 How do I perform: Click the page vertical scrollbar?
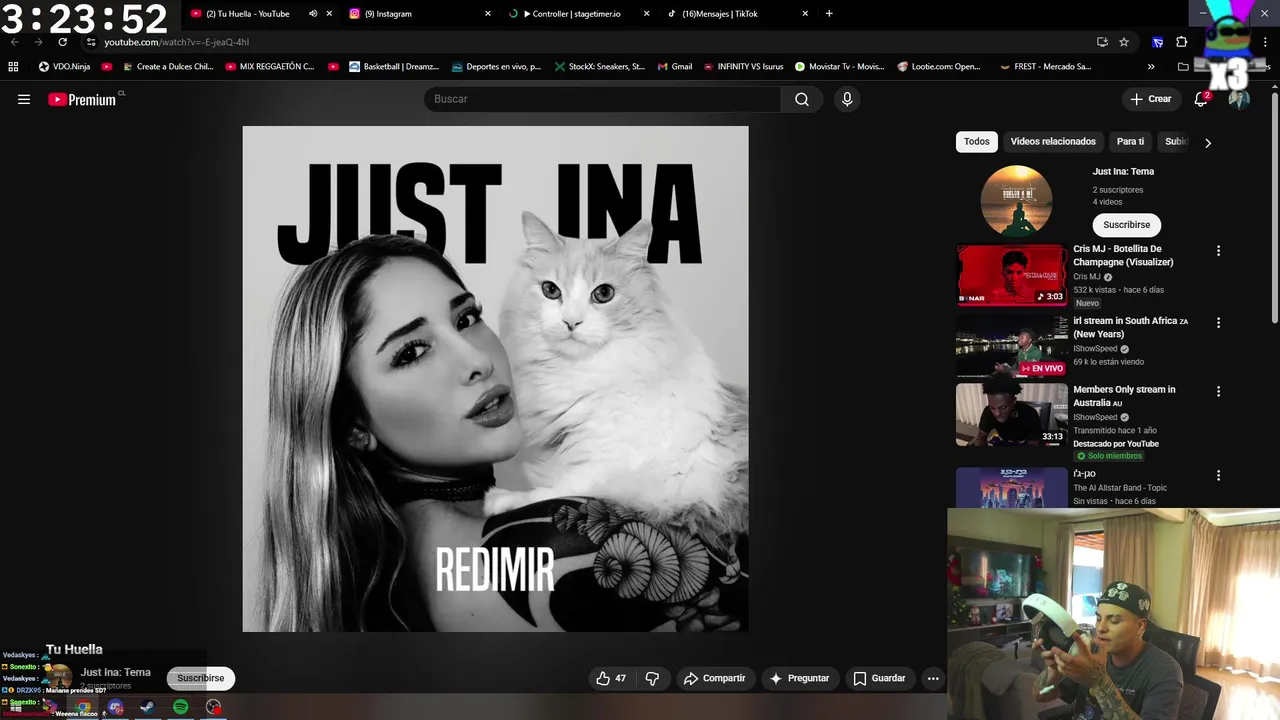[1274, 207]
